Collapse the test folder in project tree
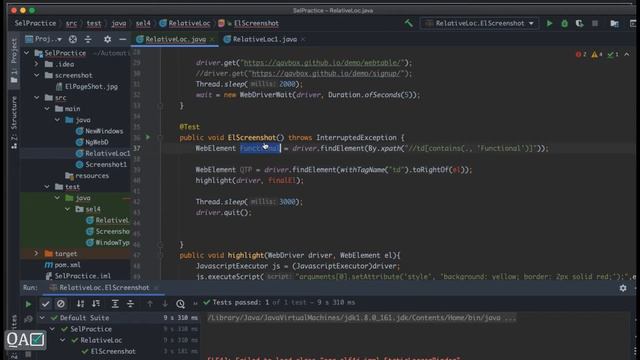 click(47, 187)
